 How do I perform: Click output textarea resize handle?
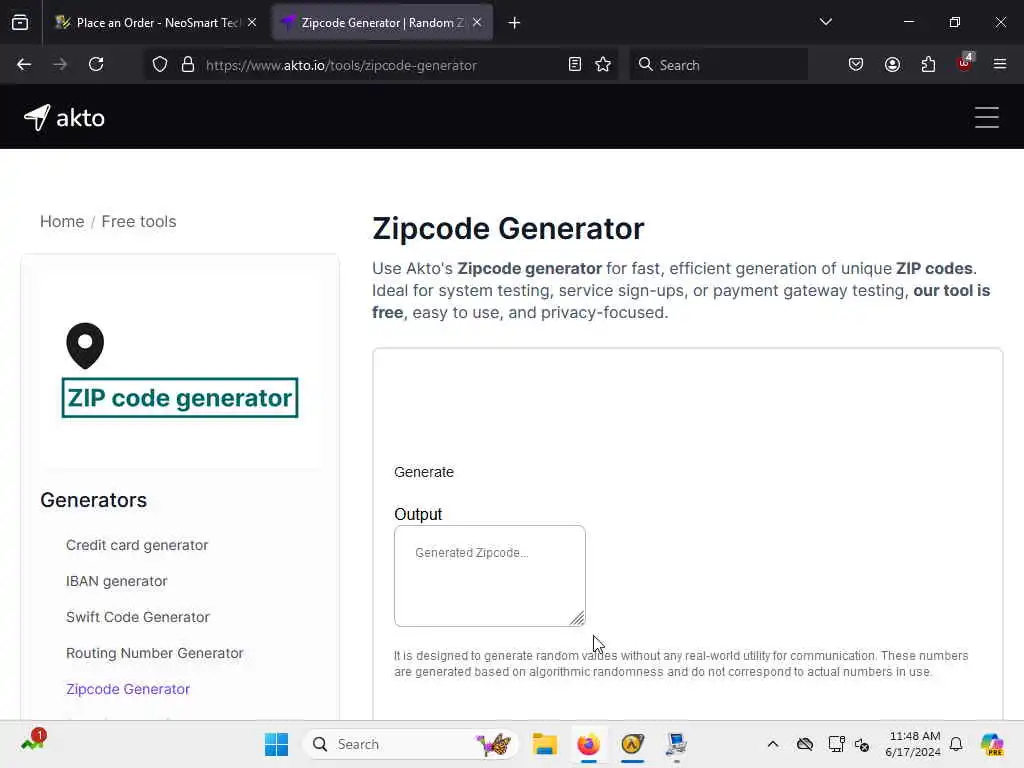(x=577, y=618)
